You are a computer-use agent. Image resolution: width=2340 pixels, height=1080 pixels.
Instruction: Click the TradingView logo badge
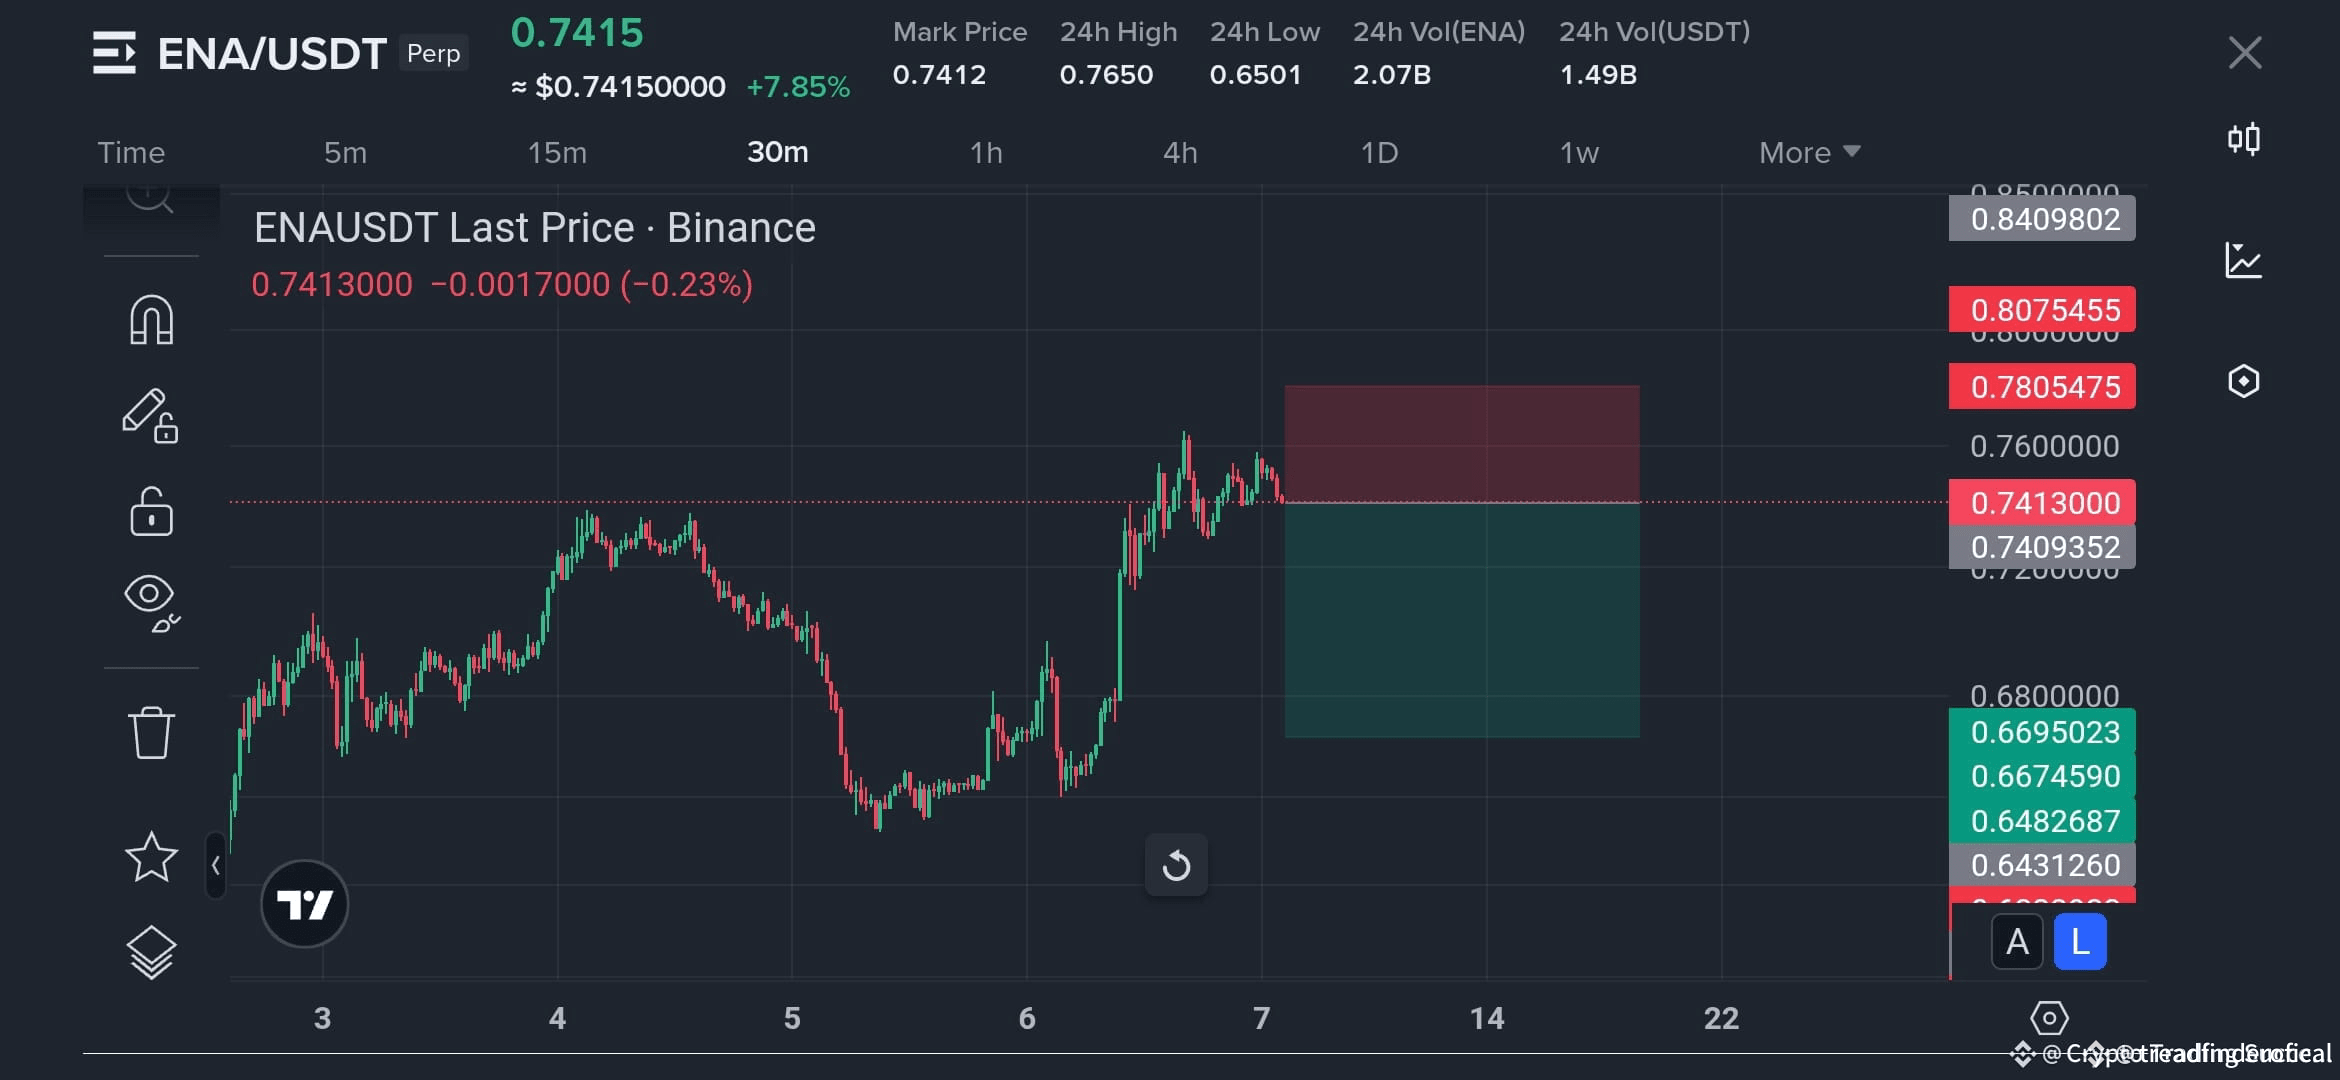(x=304, y=904)
